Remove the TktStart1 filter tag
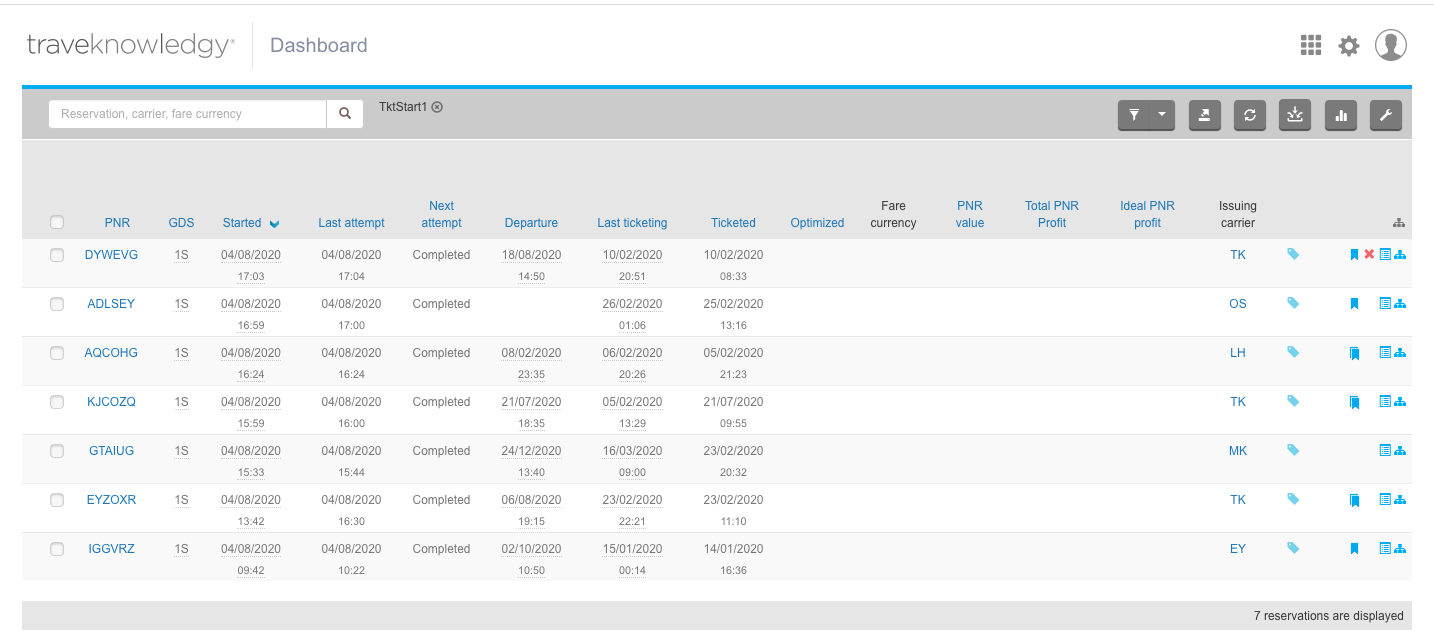Image resolution: width=1434 pixels, height=633 pixels. (437, 107)
